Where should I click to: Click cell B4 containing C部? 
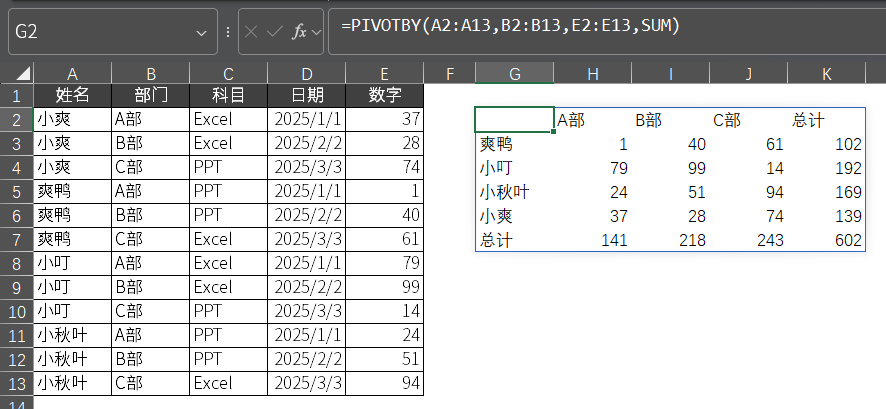pyautogui.click(x=151, y=167)
